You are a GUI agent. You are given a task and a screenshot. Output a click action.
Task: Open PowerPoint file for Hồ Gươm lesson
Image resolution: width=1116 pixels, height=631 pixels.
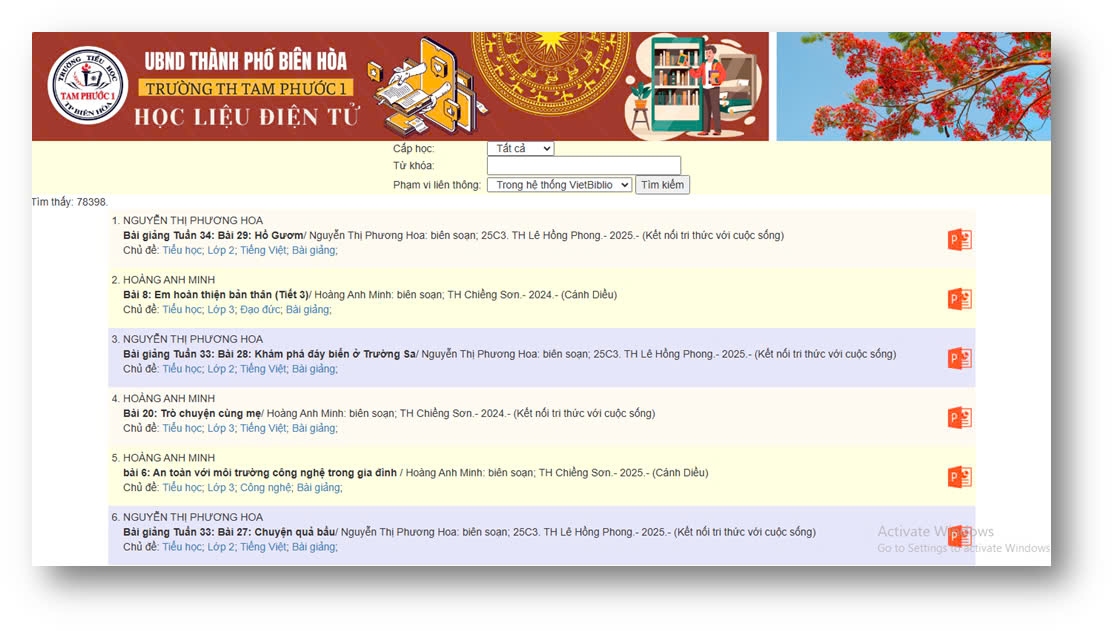(959, 240)
